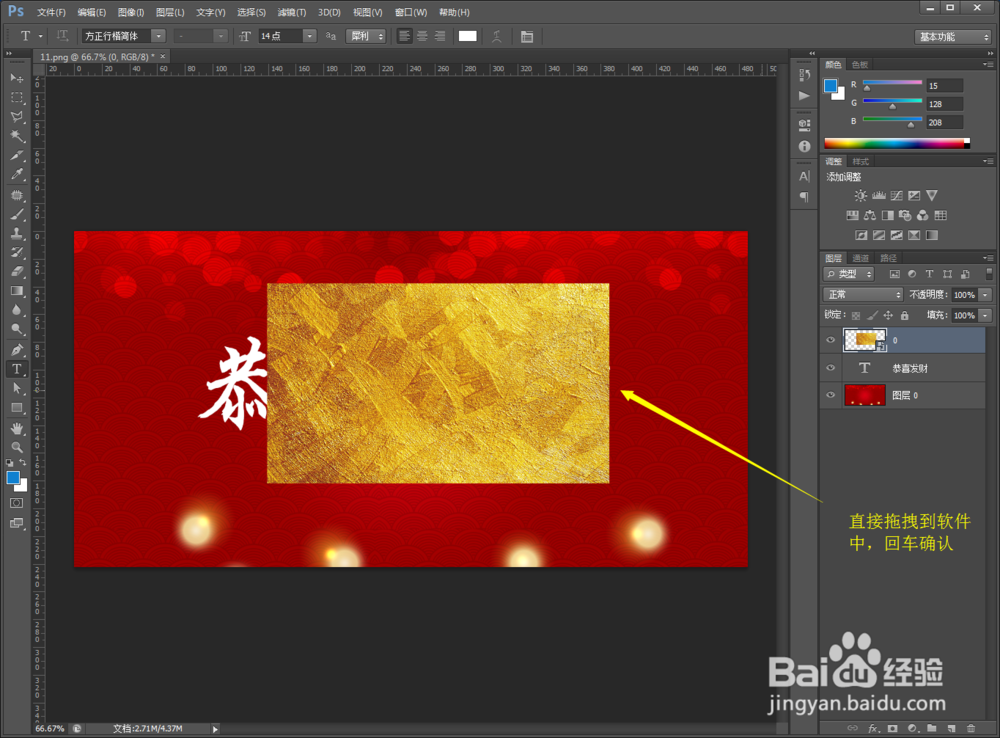
Task: Select the Clone Stamp tool
Action: tap(17, 233)
